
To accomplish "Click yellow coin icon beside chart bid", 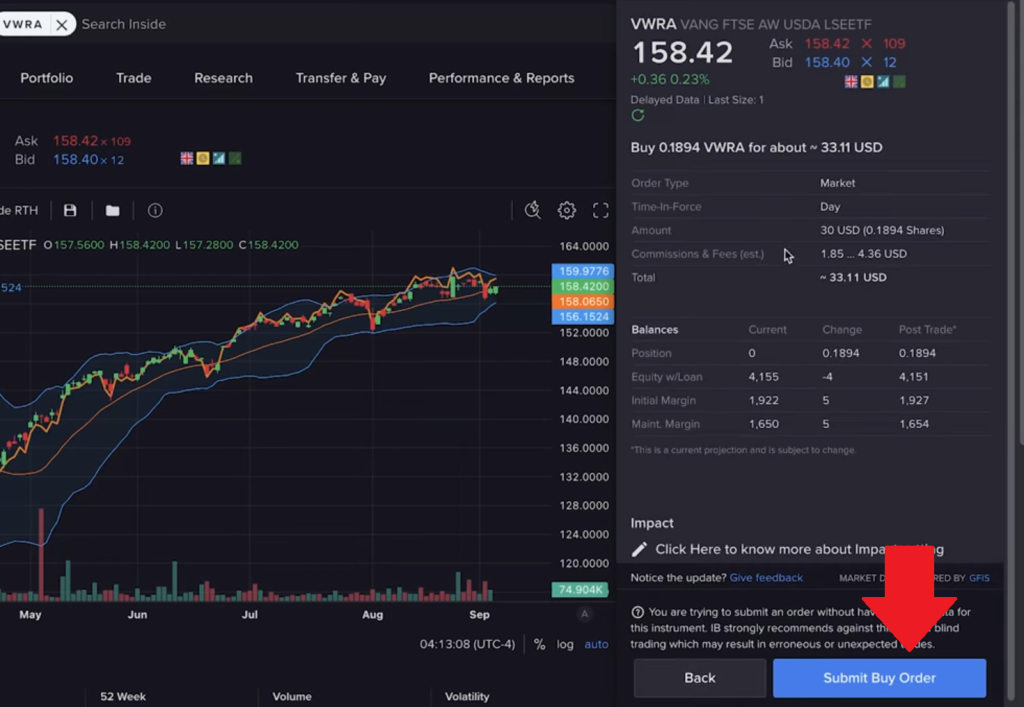I will (203, 158).
